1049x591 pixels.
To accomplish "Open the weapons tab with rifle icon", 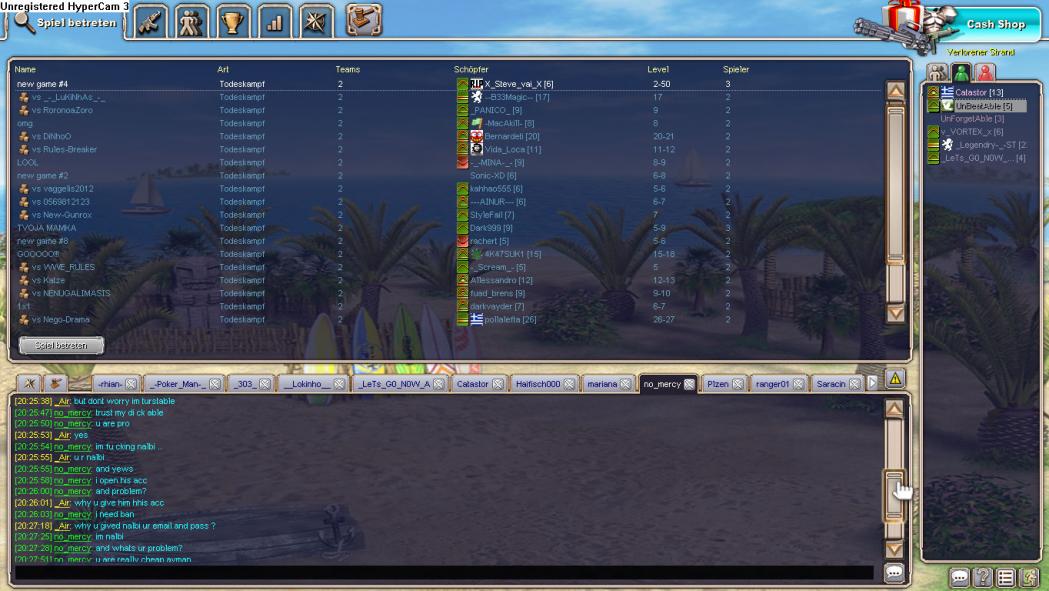I will pyautogui.click(x=150, y=21).
